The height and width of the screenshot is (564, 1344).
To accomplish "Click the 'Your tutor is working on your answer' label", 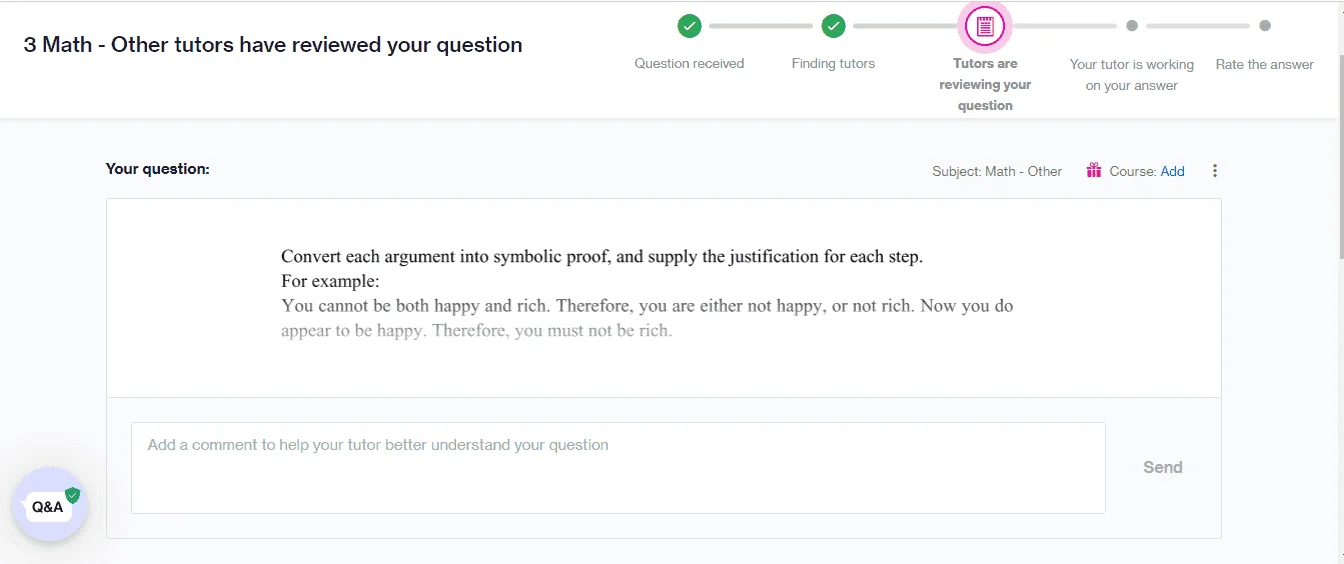I will (x=1131, y=75).
